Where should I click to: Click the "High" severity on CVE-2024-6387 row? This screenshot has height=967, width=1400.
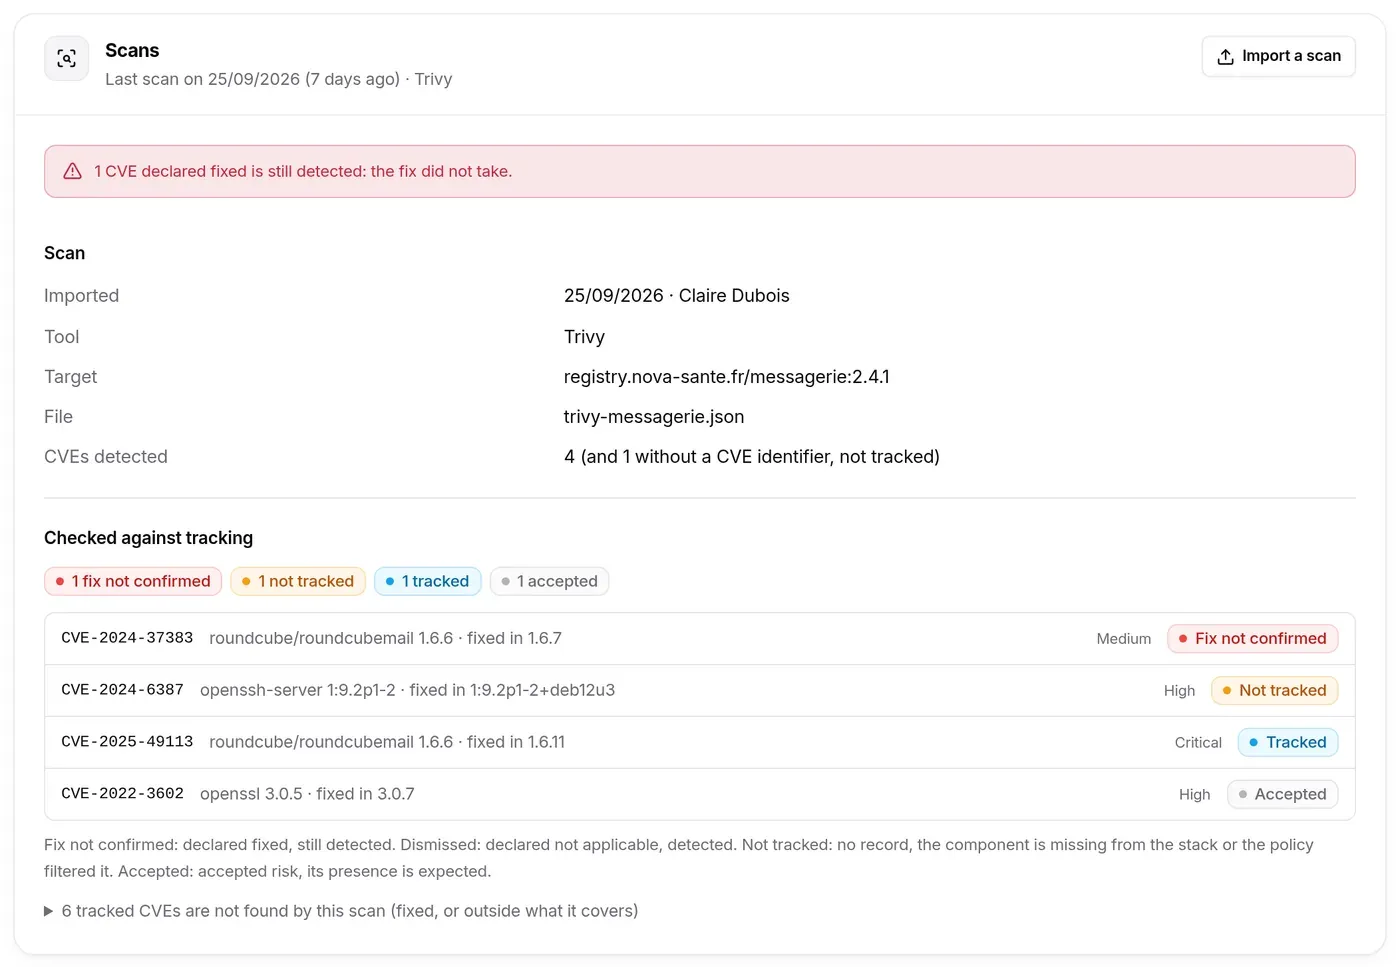(1180, 691)
